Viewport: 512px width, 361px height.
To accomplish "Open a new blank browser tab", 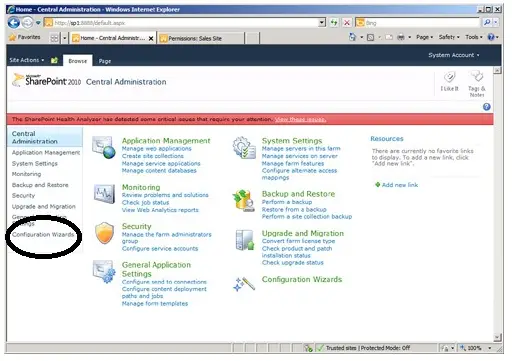I will tap(252, 38).
